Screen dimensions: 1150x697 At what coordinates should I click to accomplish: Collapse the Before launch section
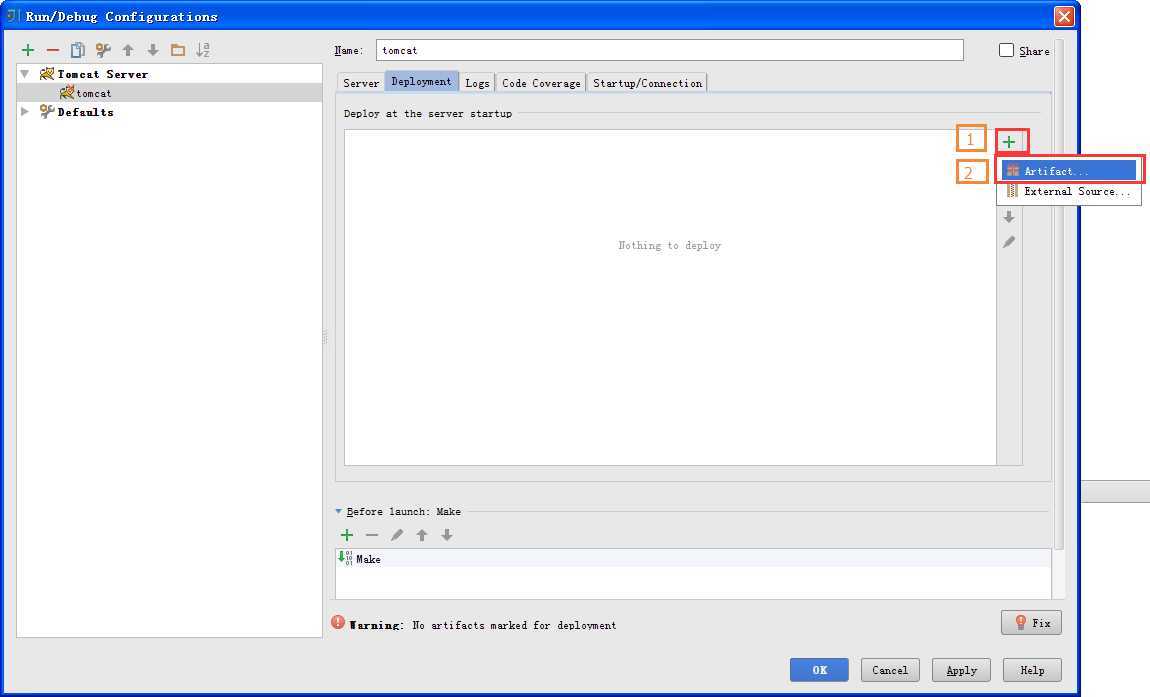[338, 511]
